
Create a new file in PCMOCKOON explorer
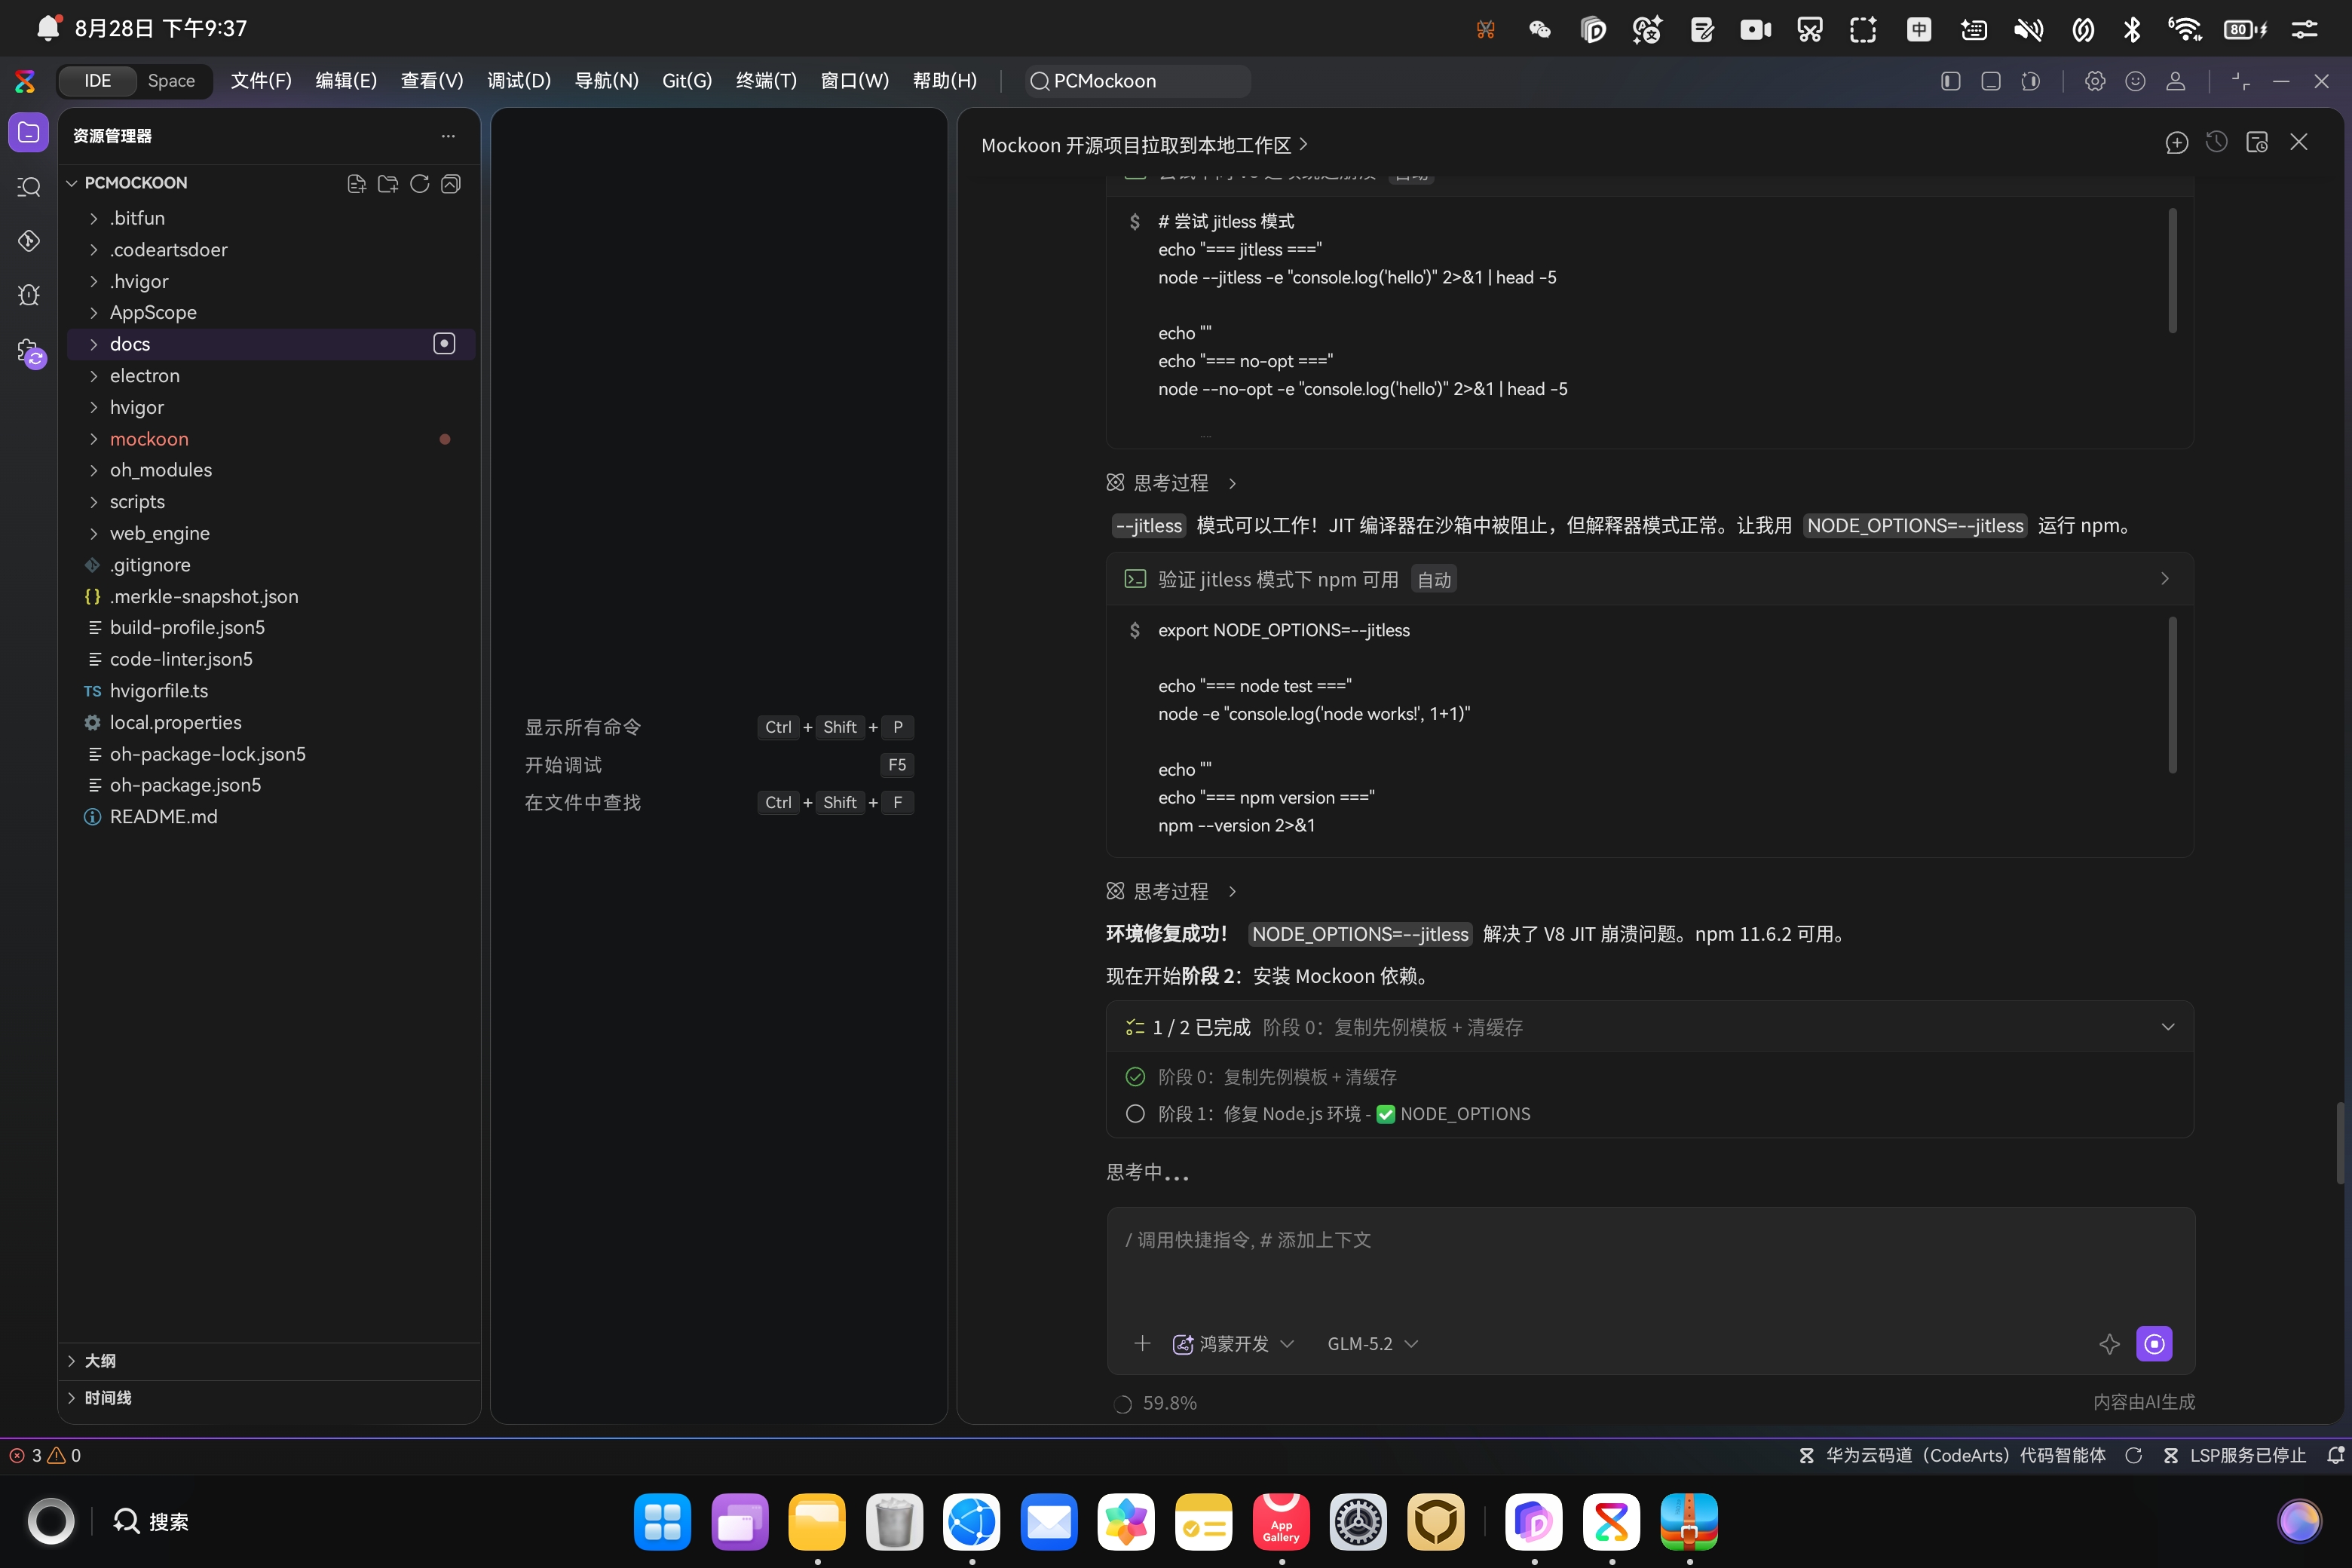(x=356, y=183)
